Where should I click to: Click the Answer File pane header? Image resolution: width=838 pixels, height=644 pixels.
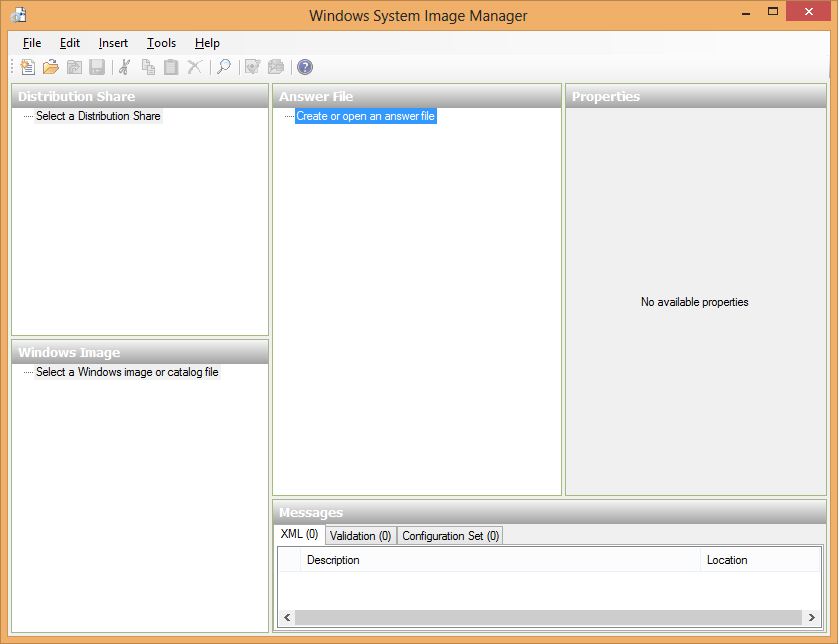[417, 96]
